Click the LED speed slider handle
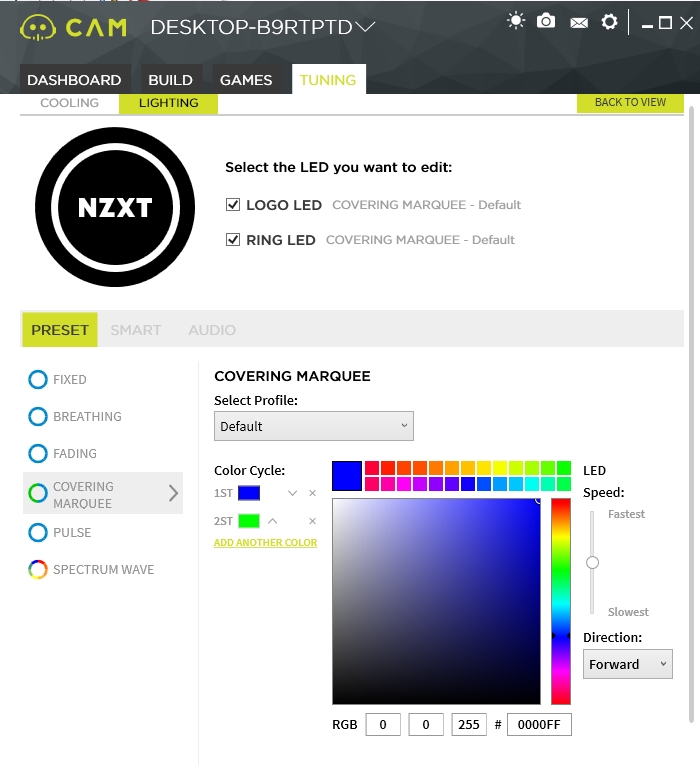 pos(592,563)
